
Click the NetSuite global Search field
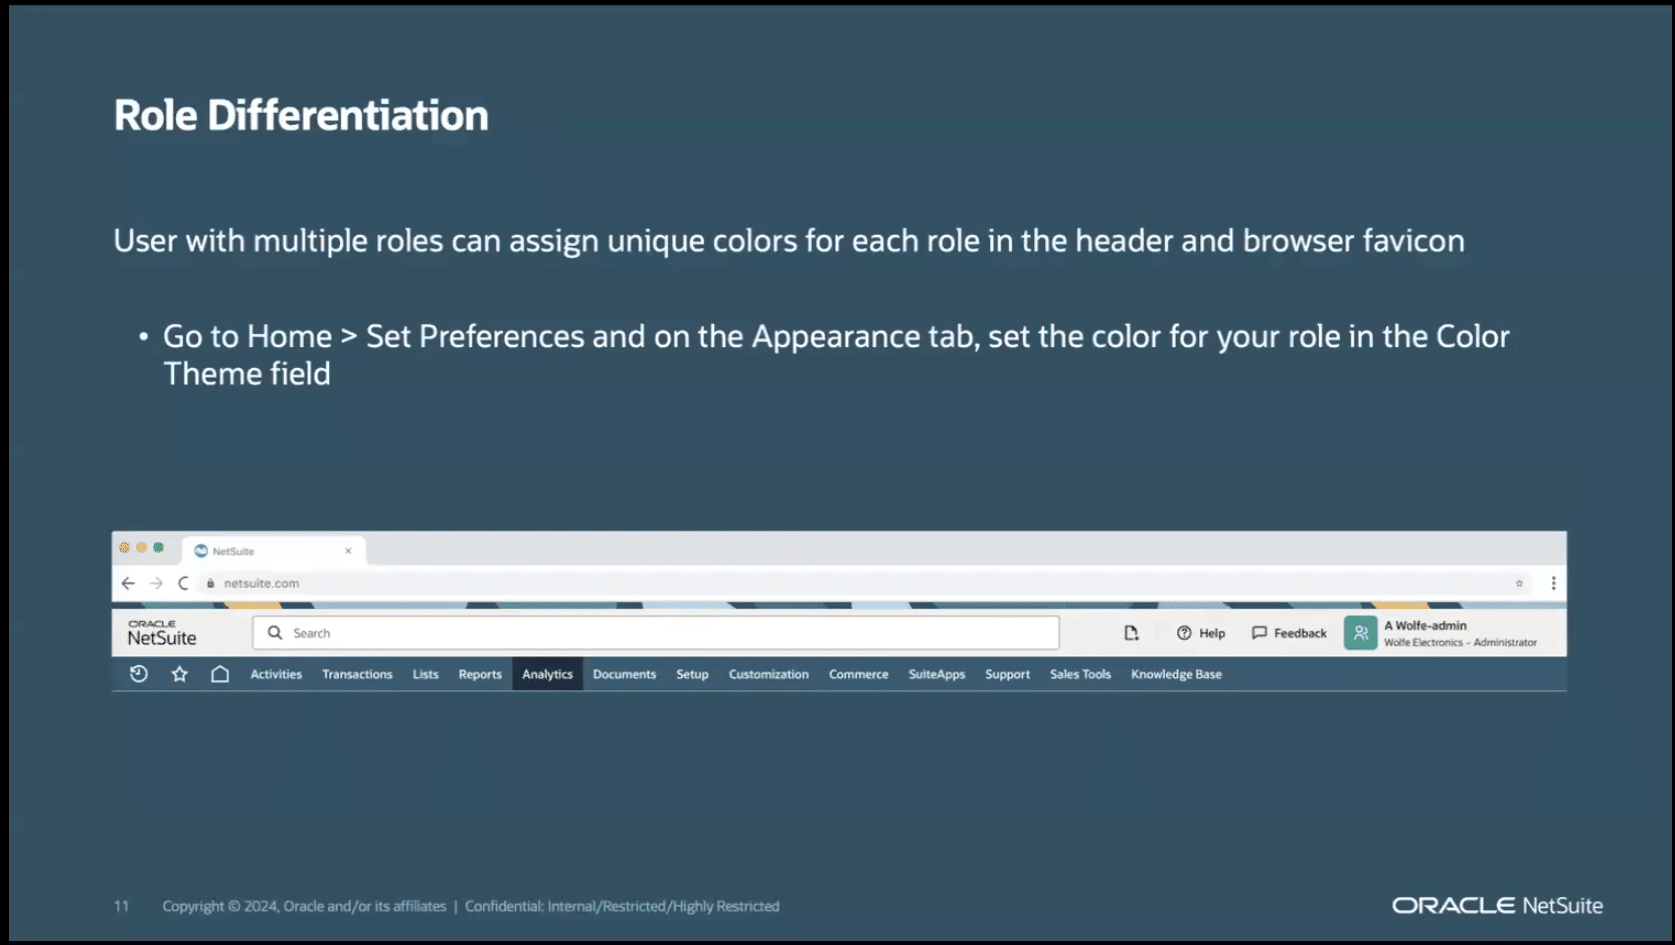tap(656, 633)
